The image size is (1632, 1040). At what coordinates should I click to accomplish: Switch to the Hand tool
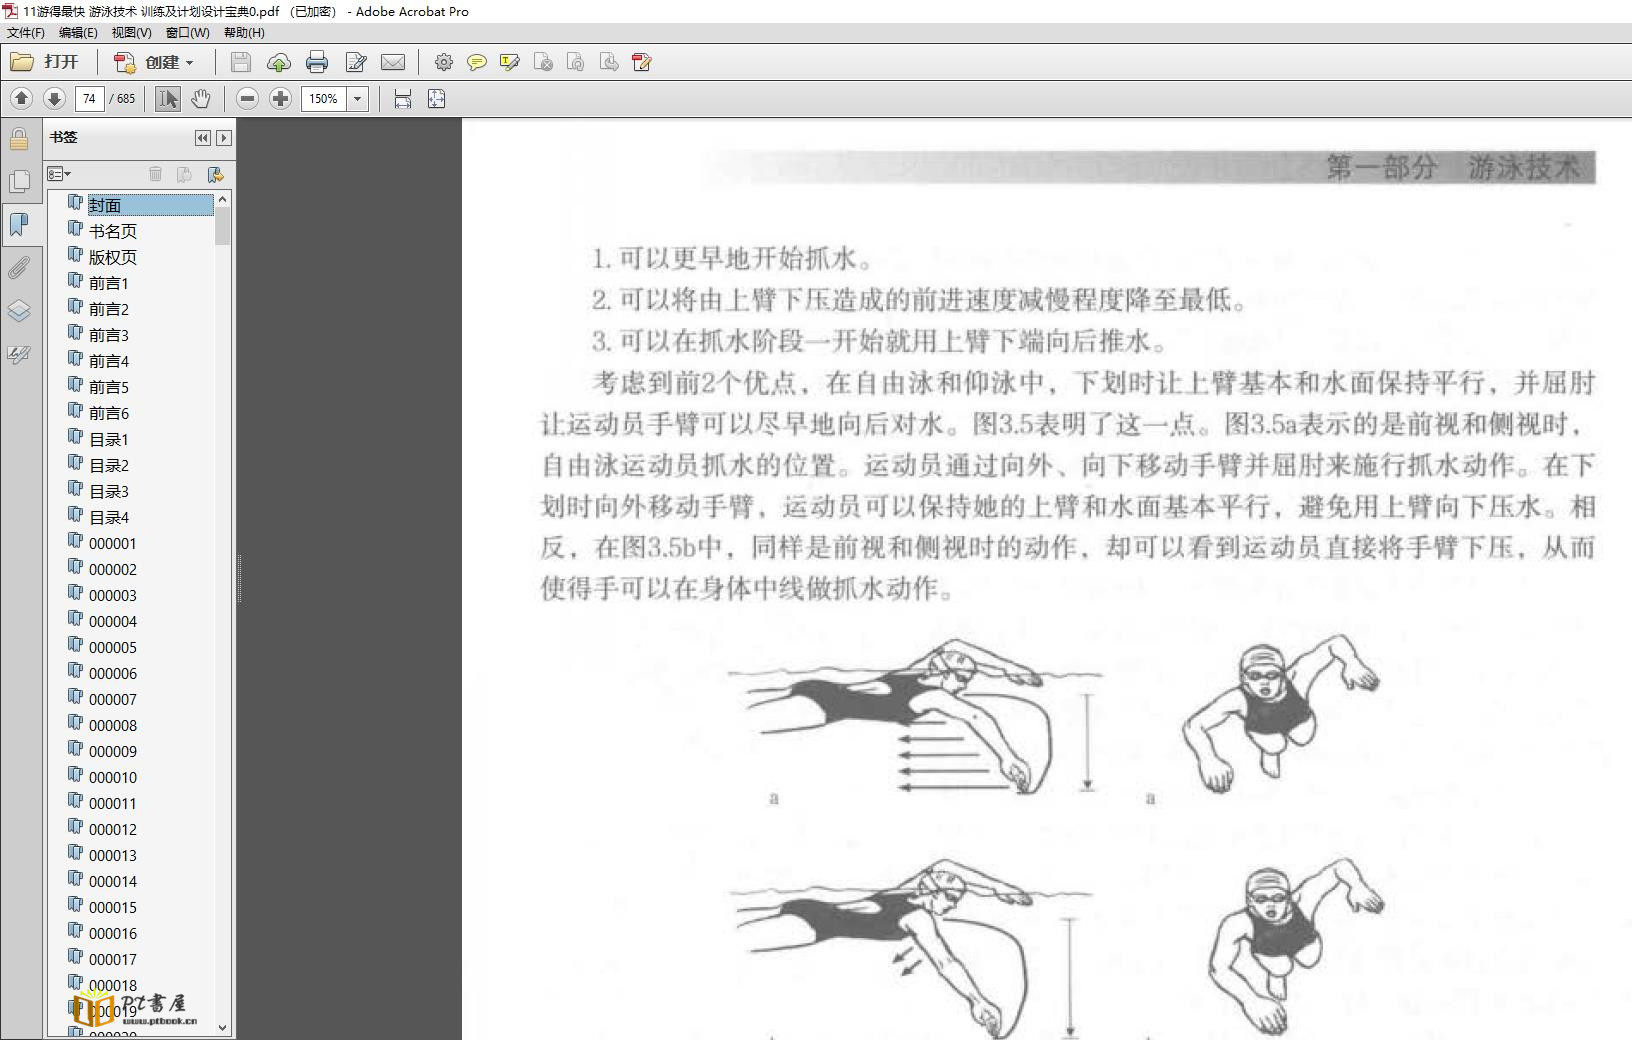[x=200, y=98]
